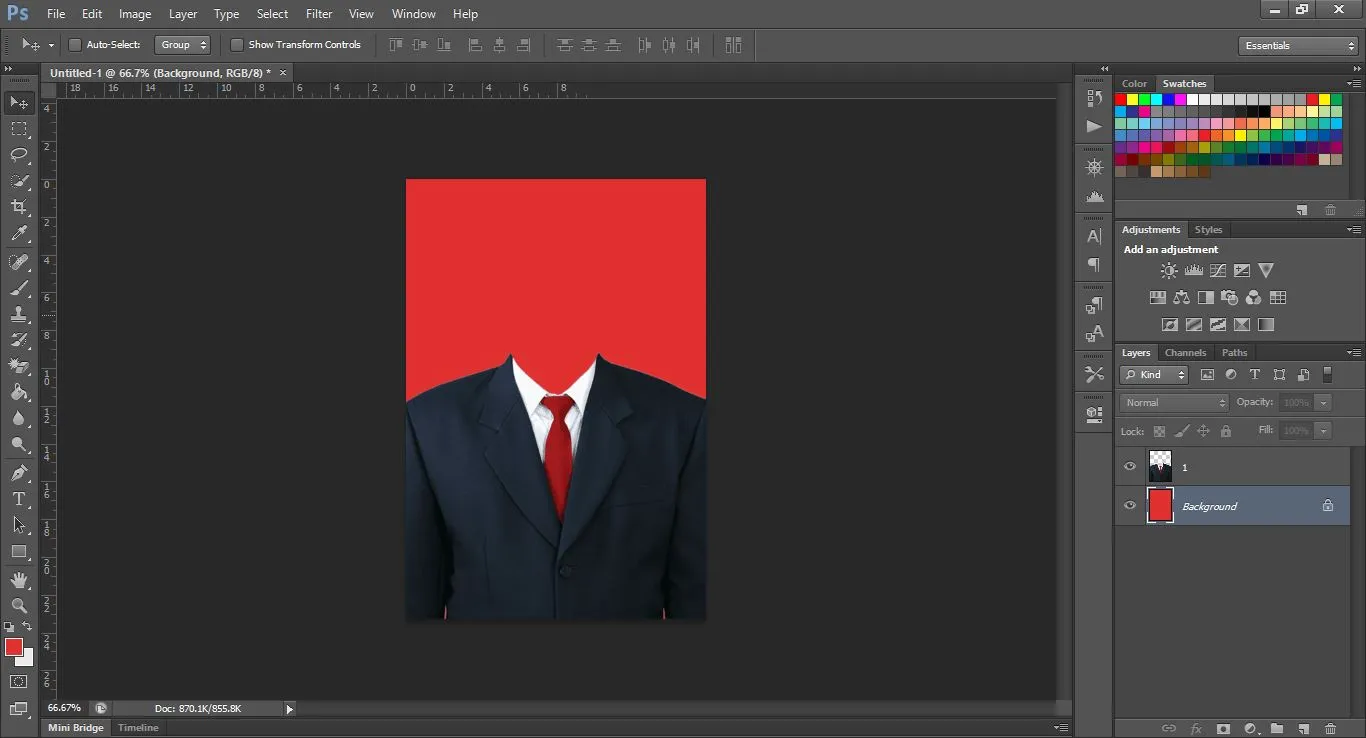Click the Add layer mask icon
The height and width of the screenshot is (738, 1366).
tap(1223, 729)
